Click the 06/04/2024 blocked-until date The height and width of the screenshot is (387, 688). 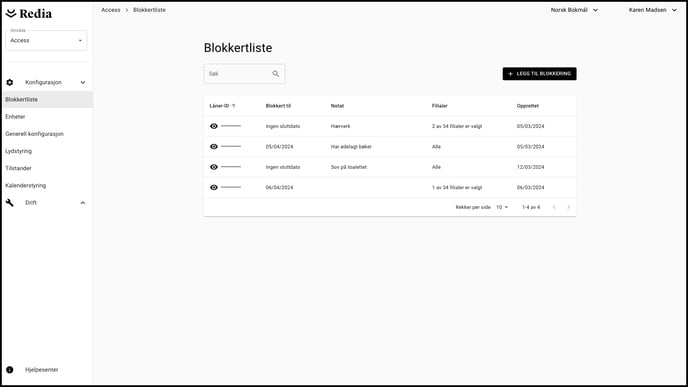click(279, 187)
